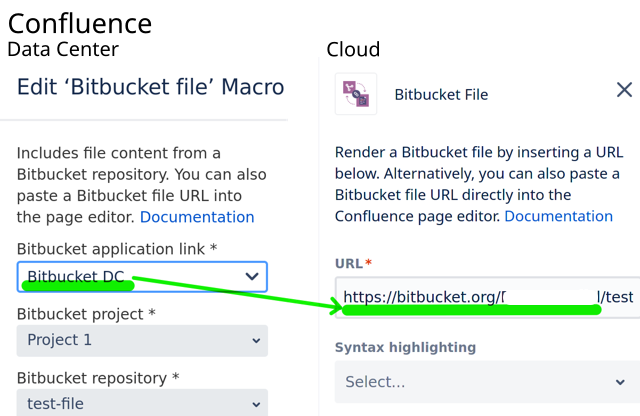This screenshot has height=416, width=640.
Task: Open the test-file repository dropdown
Action: coord(142,403)
